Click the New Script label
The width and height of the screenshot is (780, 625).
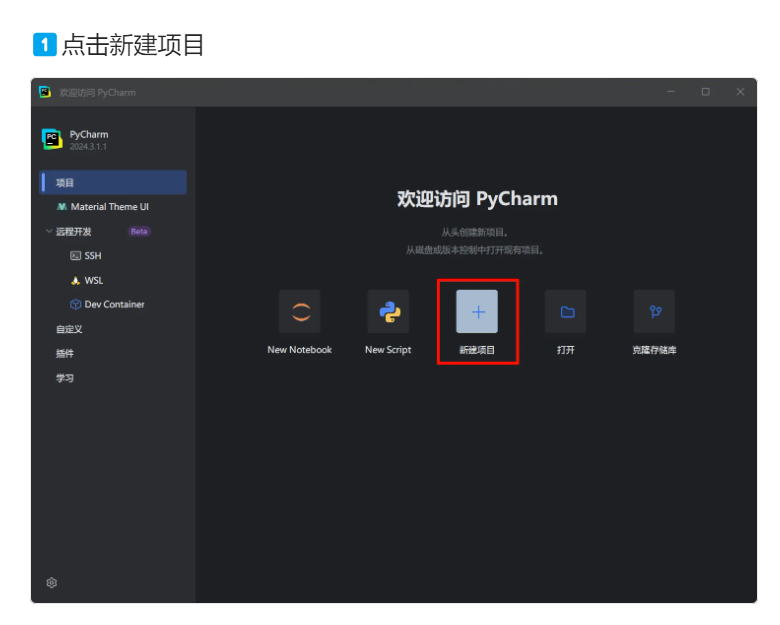pos(388,350)
